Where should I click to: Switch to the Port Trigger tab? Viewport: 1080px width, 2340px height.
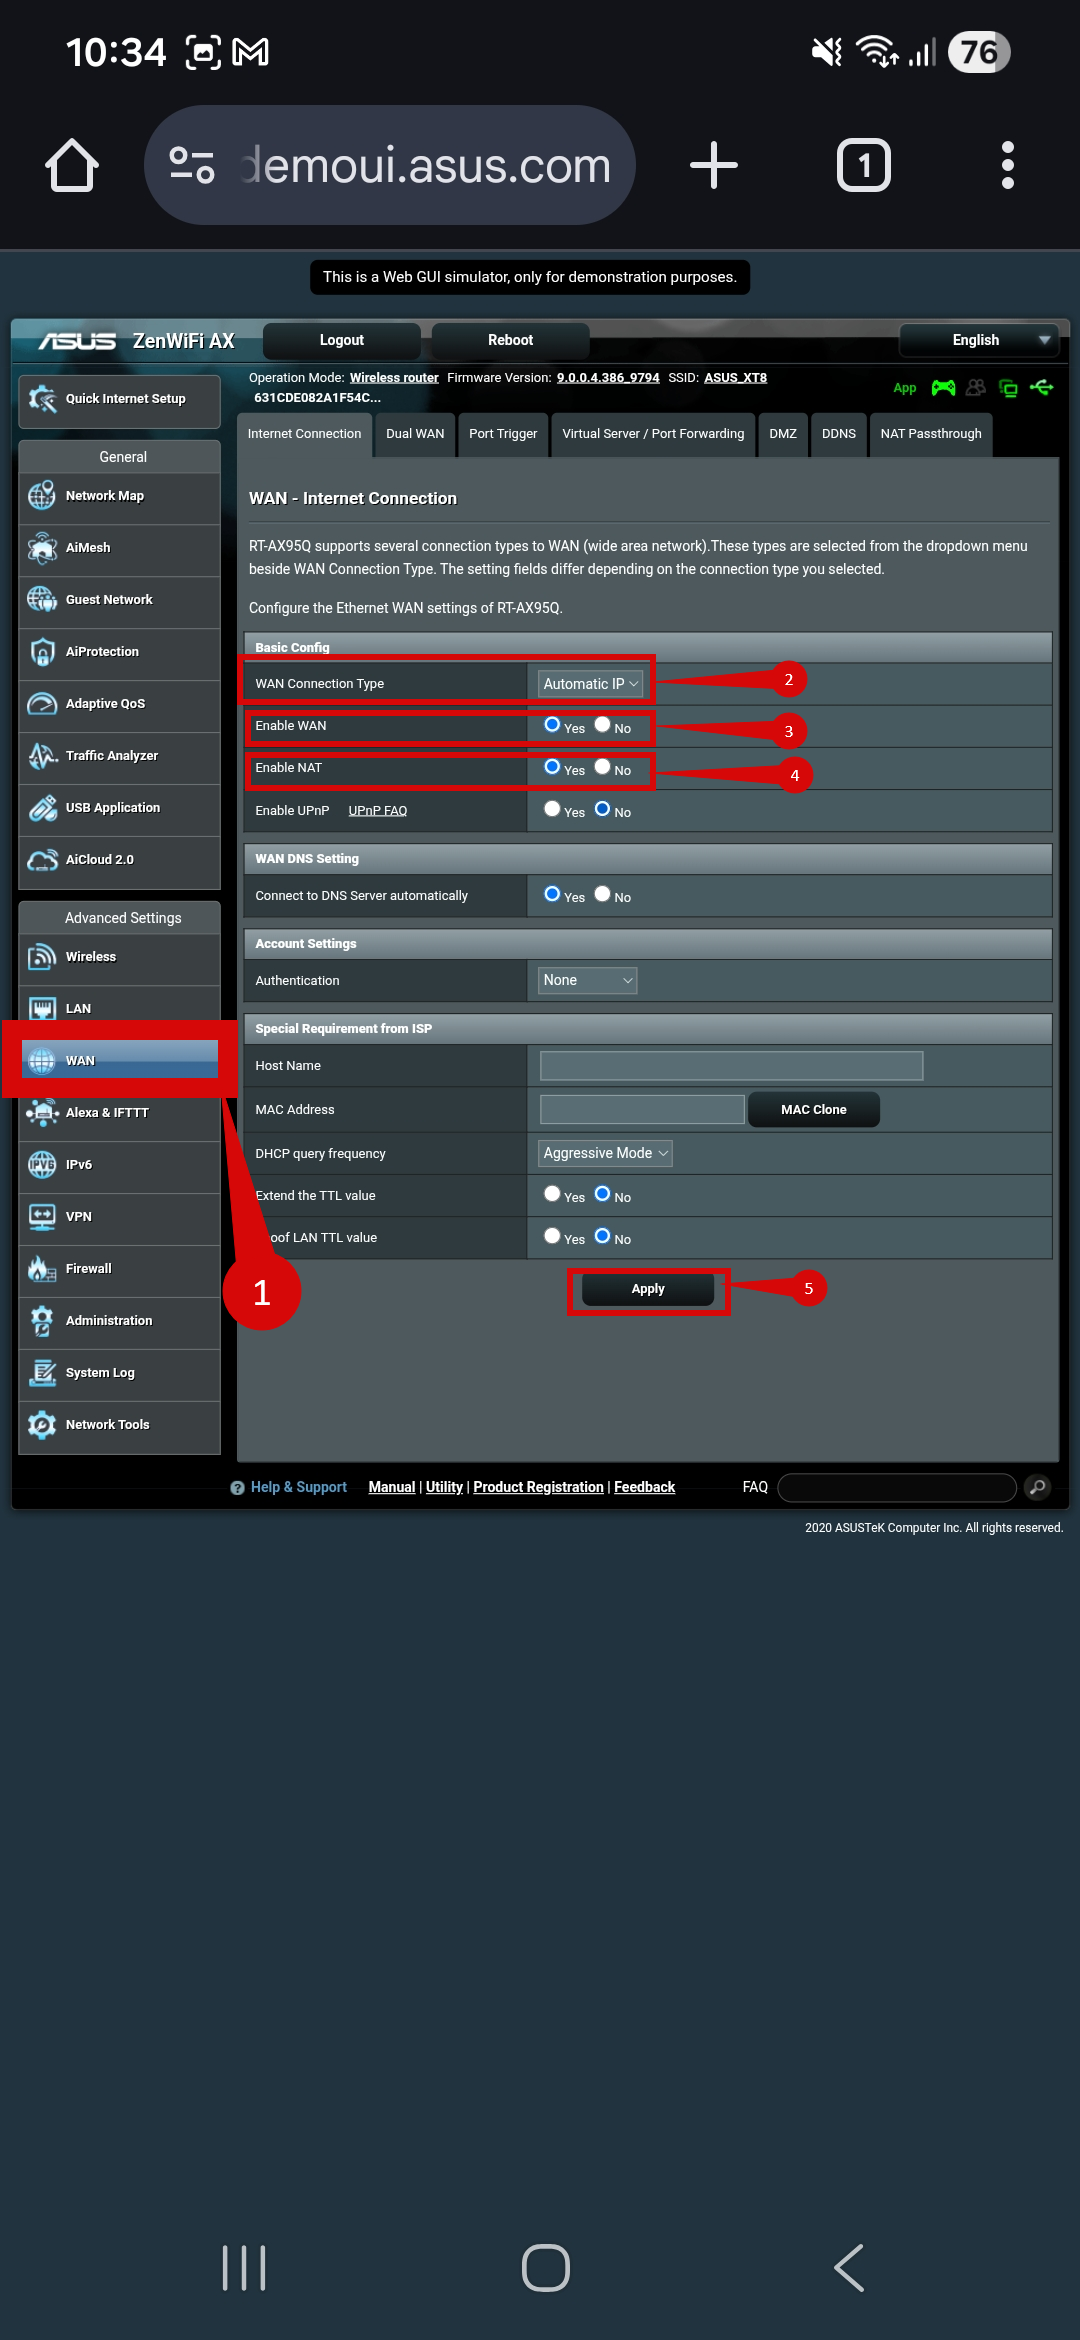click(x=503, y=434)
